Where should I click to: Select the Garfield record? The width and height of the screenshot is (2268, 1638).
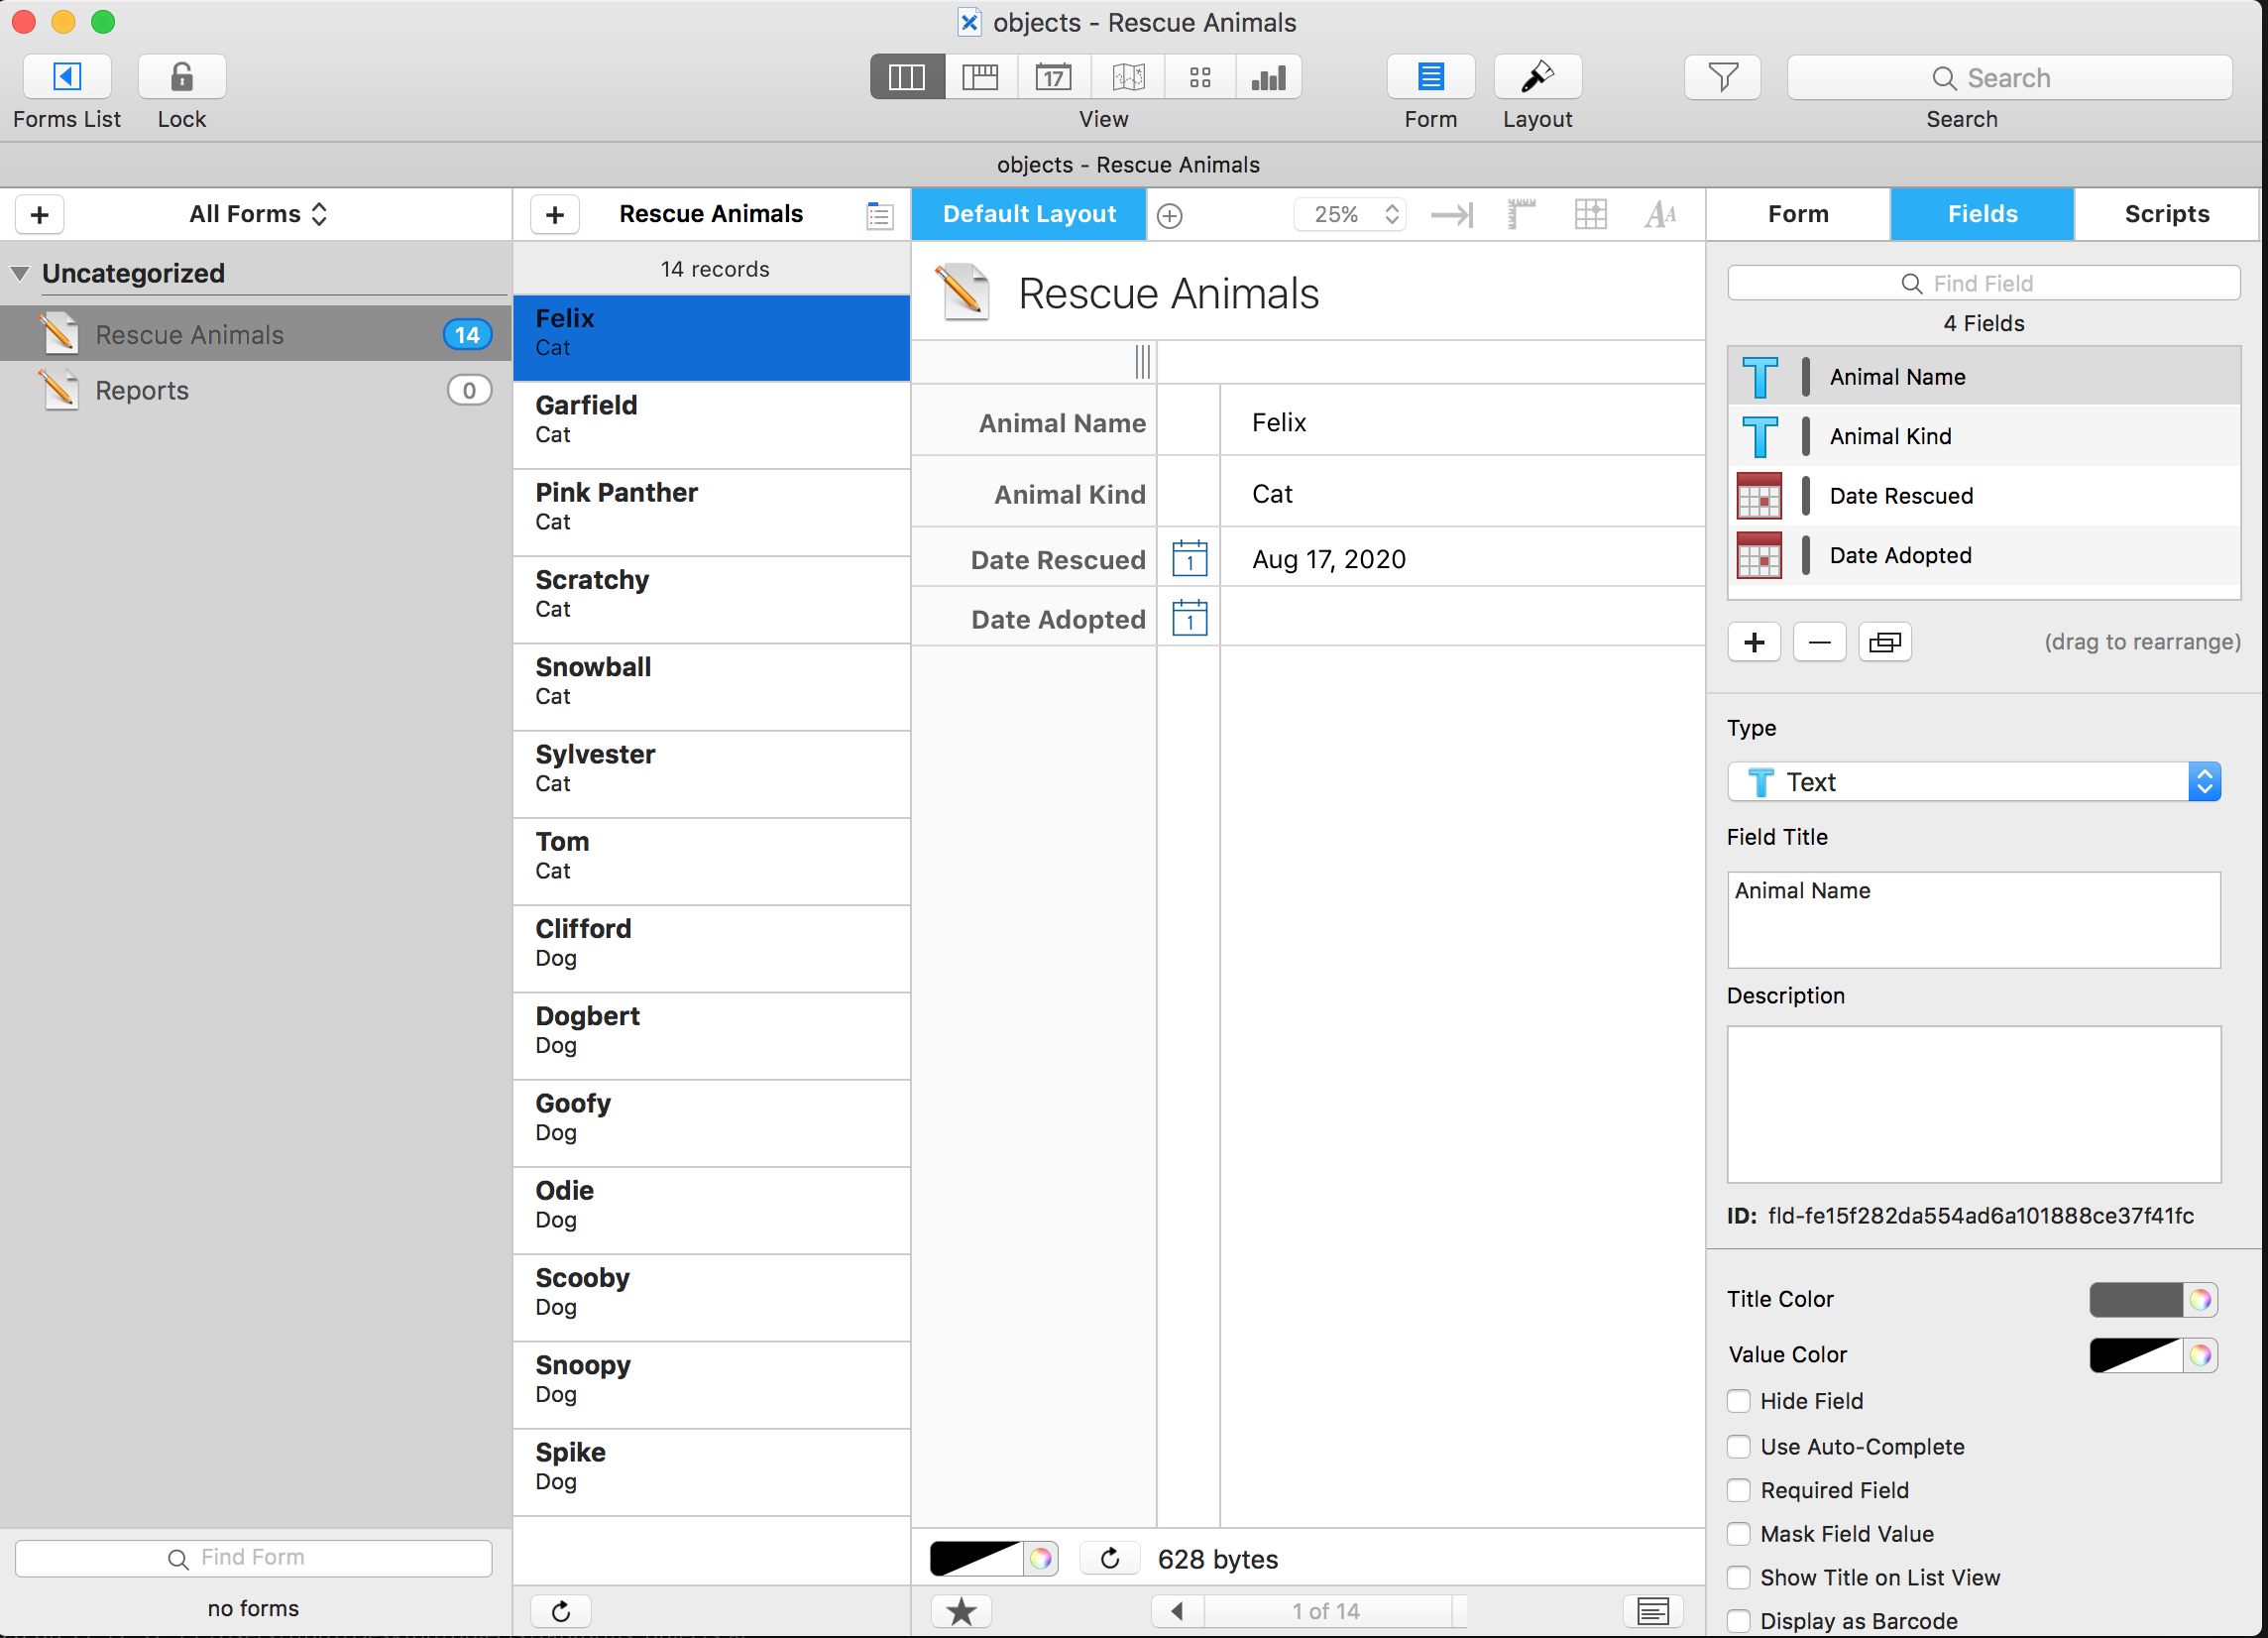point(711,419)
